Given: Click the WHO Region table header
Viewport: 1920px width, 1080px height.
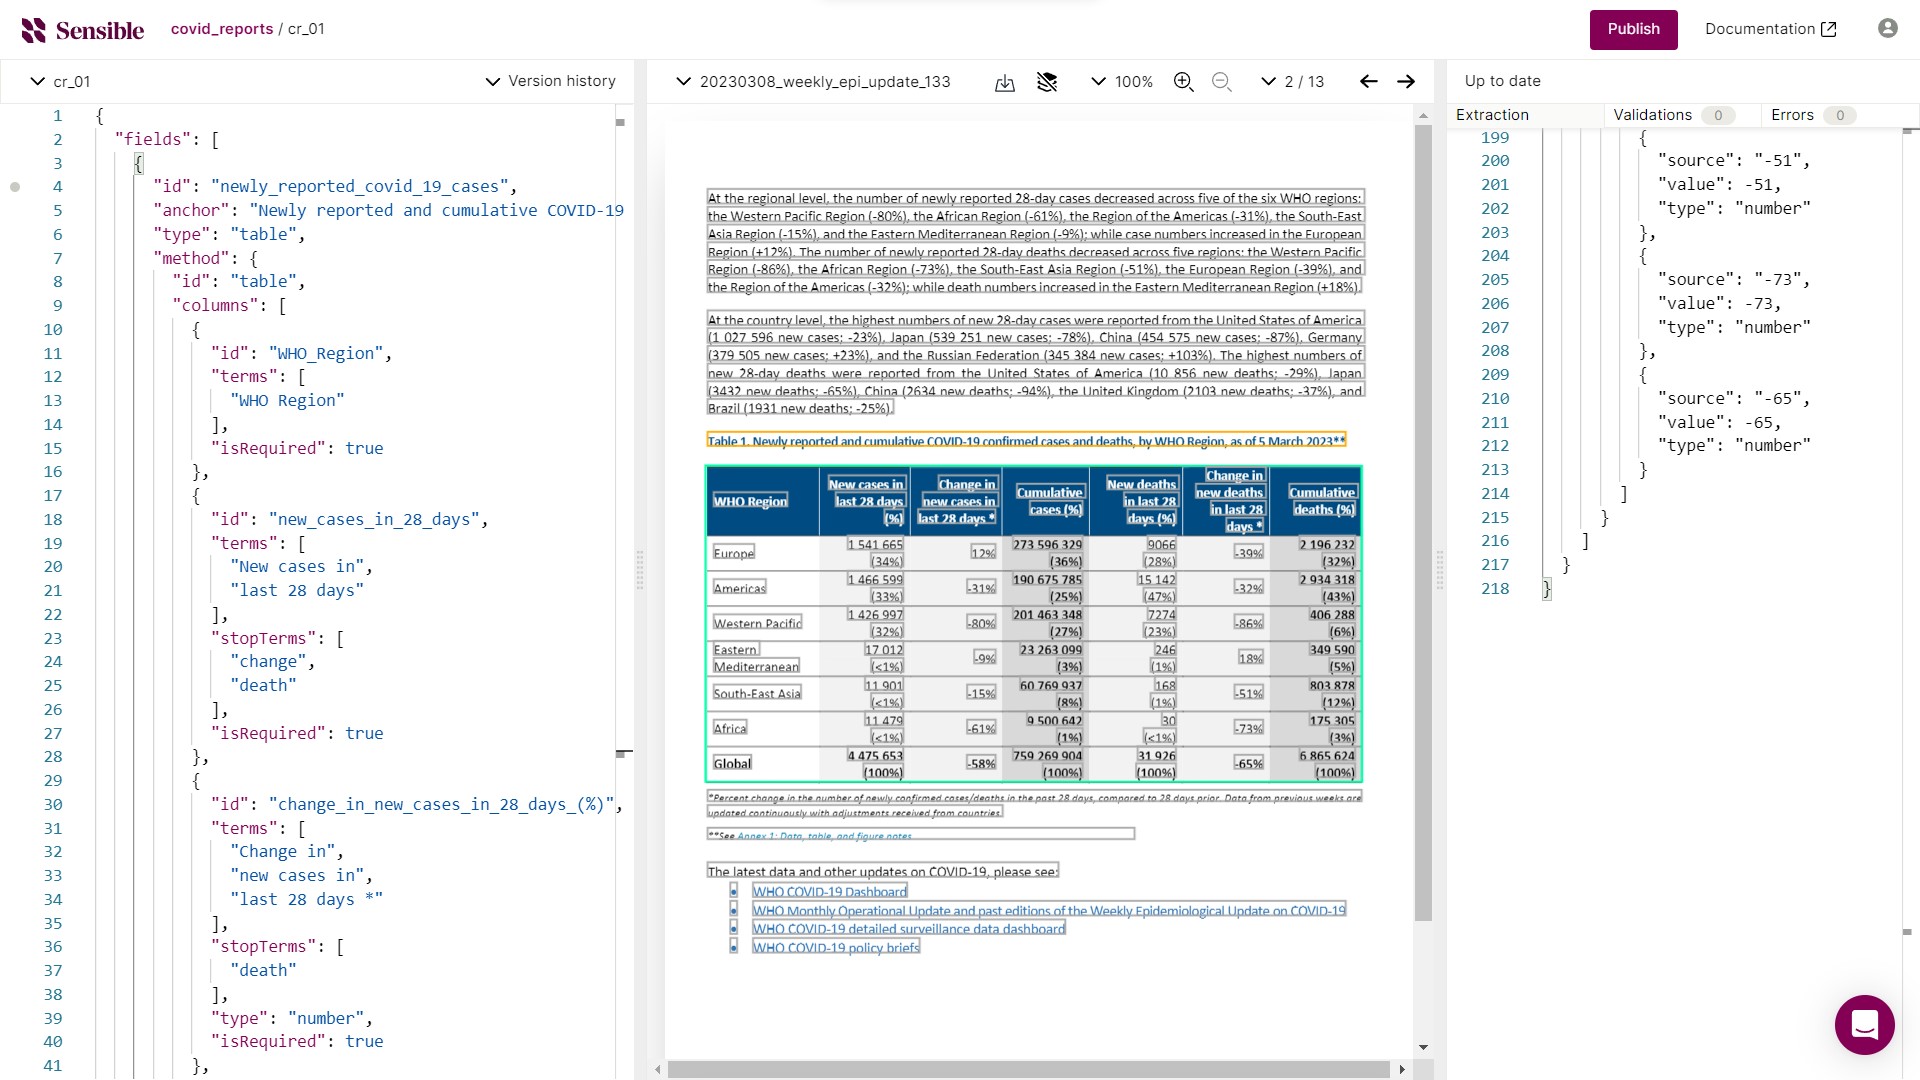Looking at the screenshot, I should click(750, 501).
